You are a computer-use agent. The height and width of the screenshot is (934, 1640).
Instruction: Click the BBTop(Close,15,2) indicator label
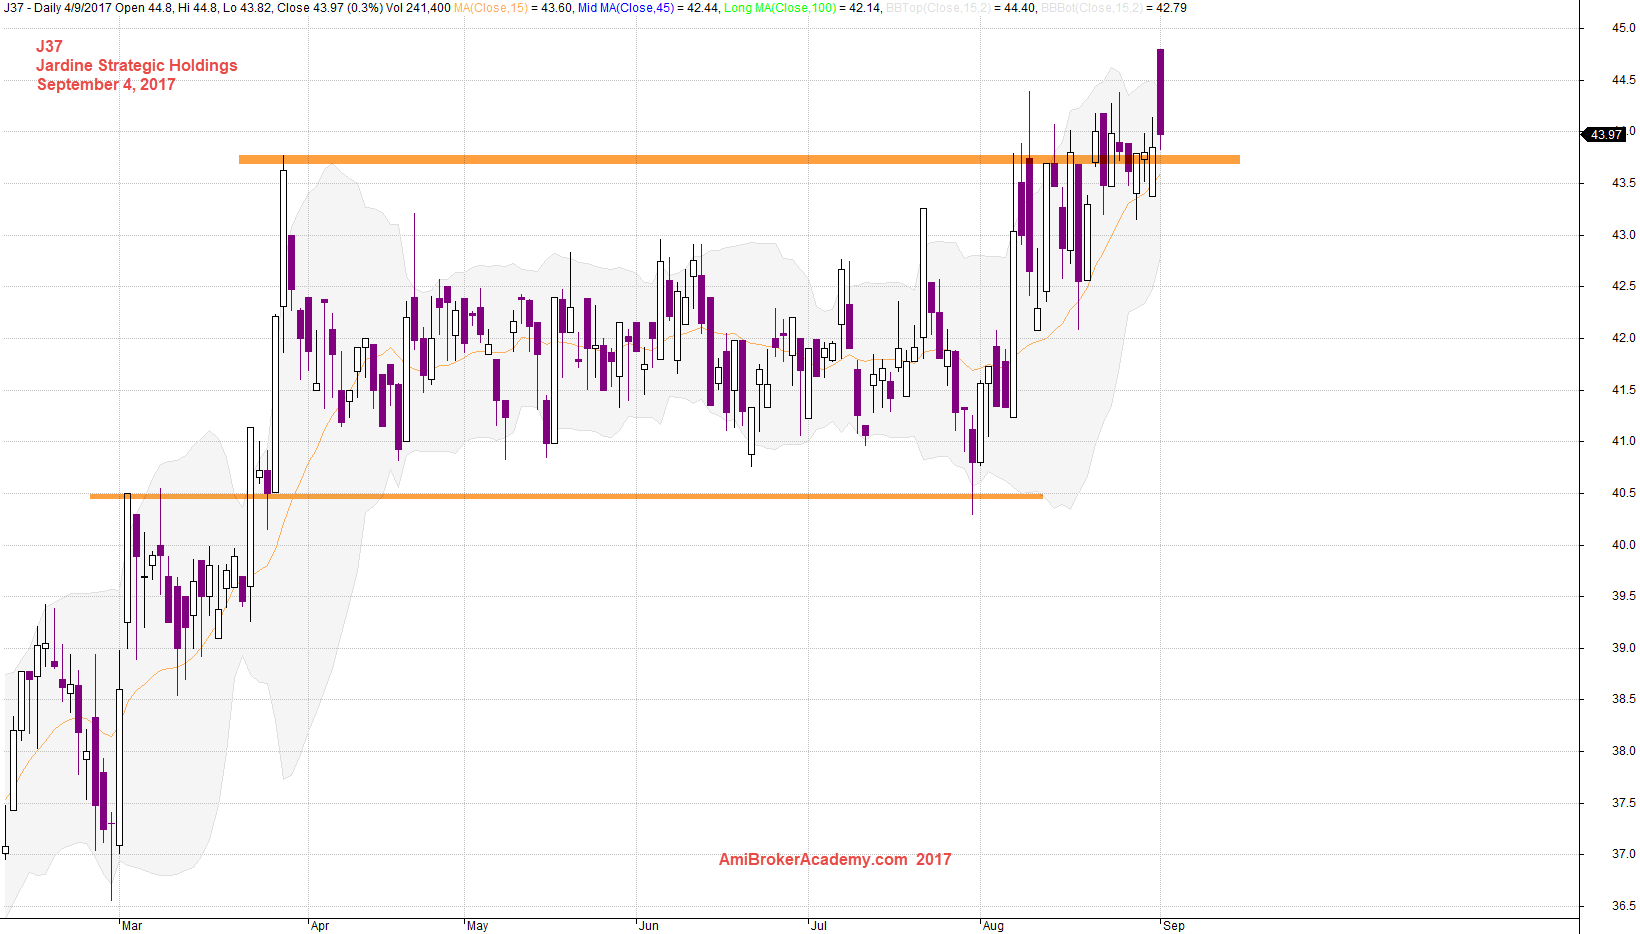[x=938, y=8]
